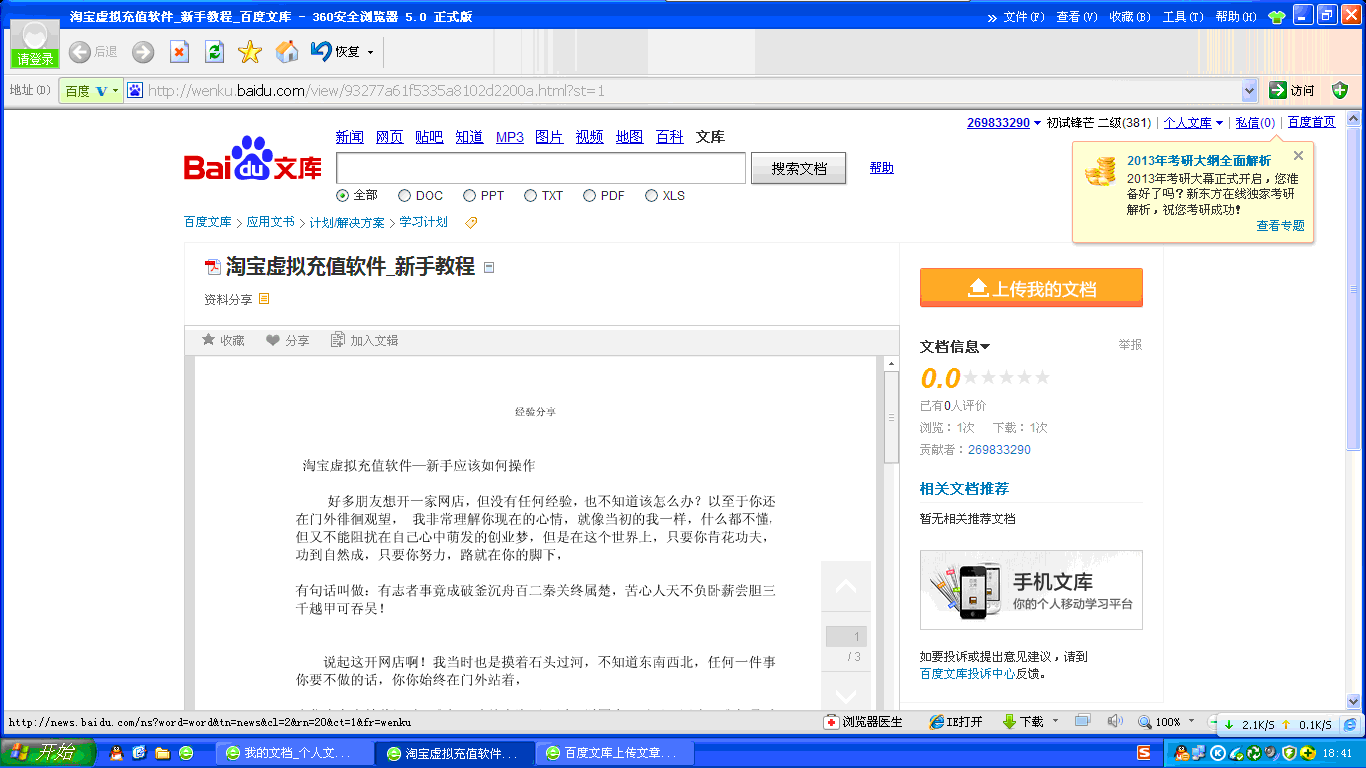
Task: Click the Baidu 文库 logo
Action: pos(253,160)
